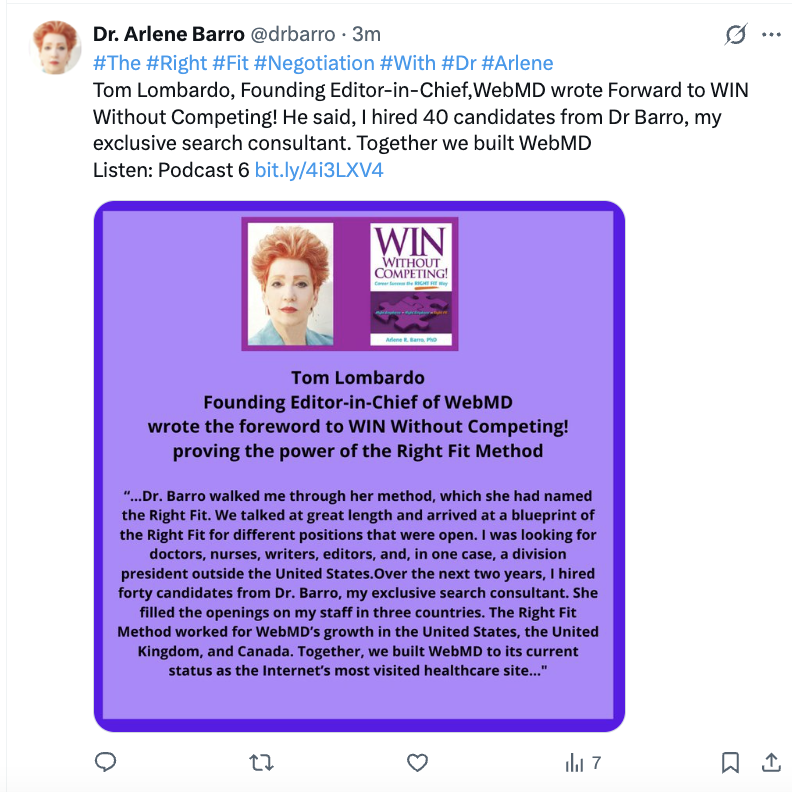This screenshot has width=792, height=792.
Task: Open the #Right hashtag
Action: pyautogui.click(x=177, y=63)
